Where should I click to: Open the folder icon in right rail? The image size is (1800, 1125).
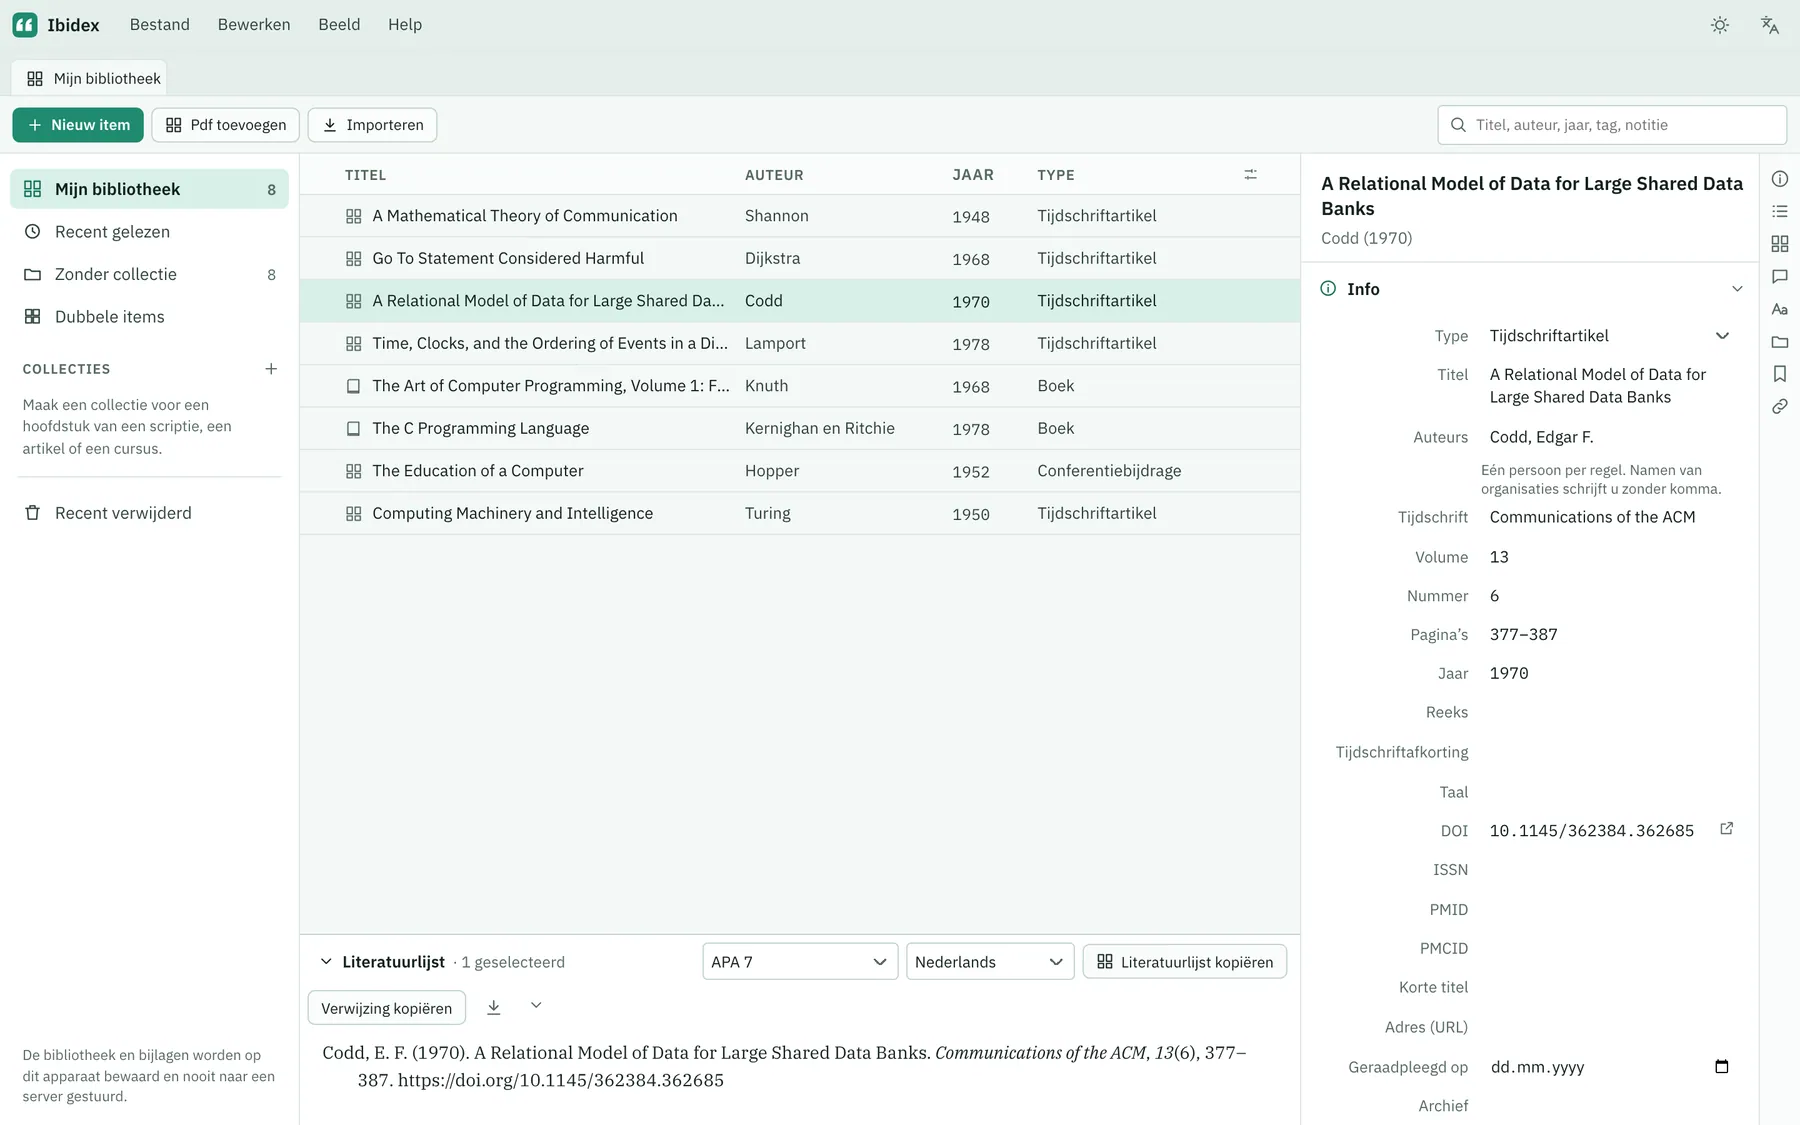coord(1780,342)
